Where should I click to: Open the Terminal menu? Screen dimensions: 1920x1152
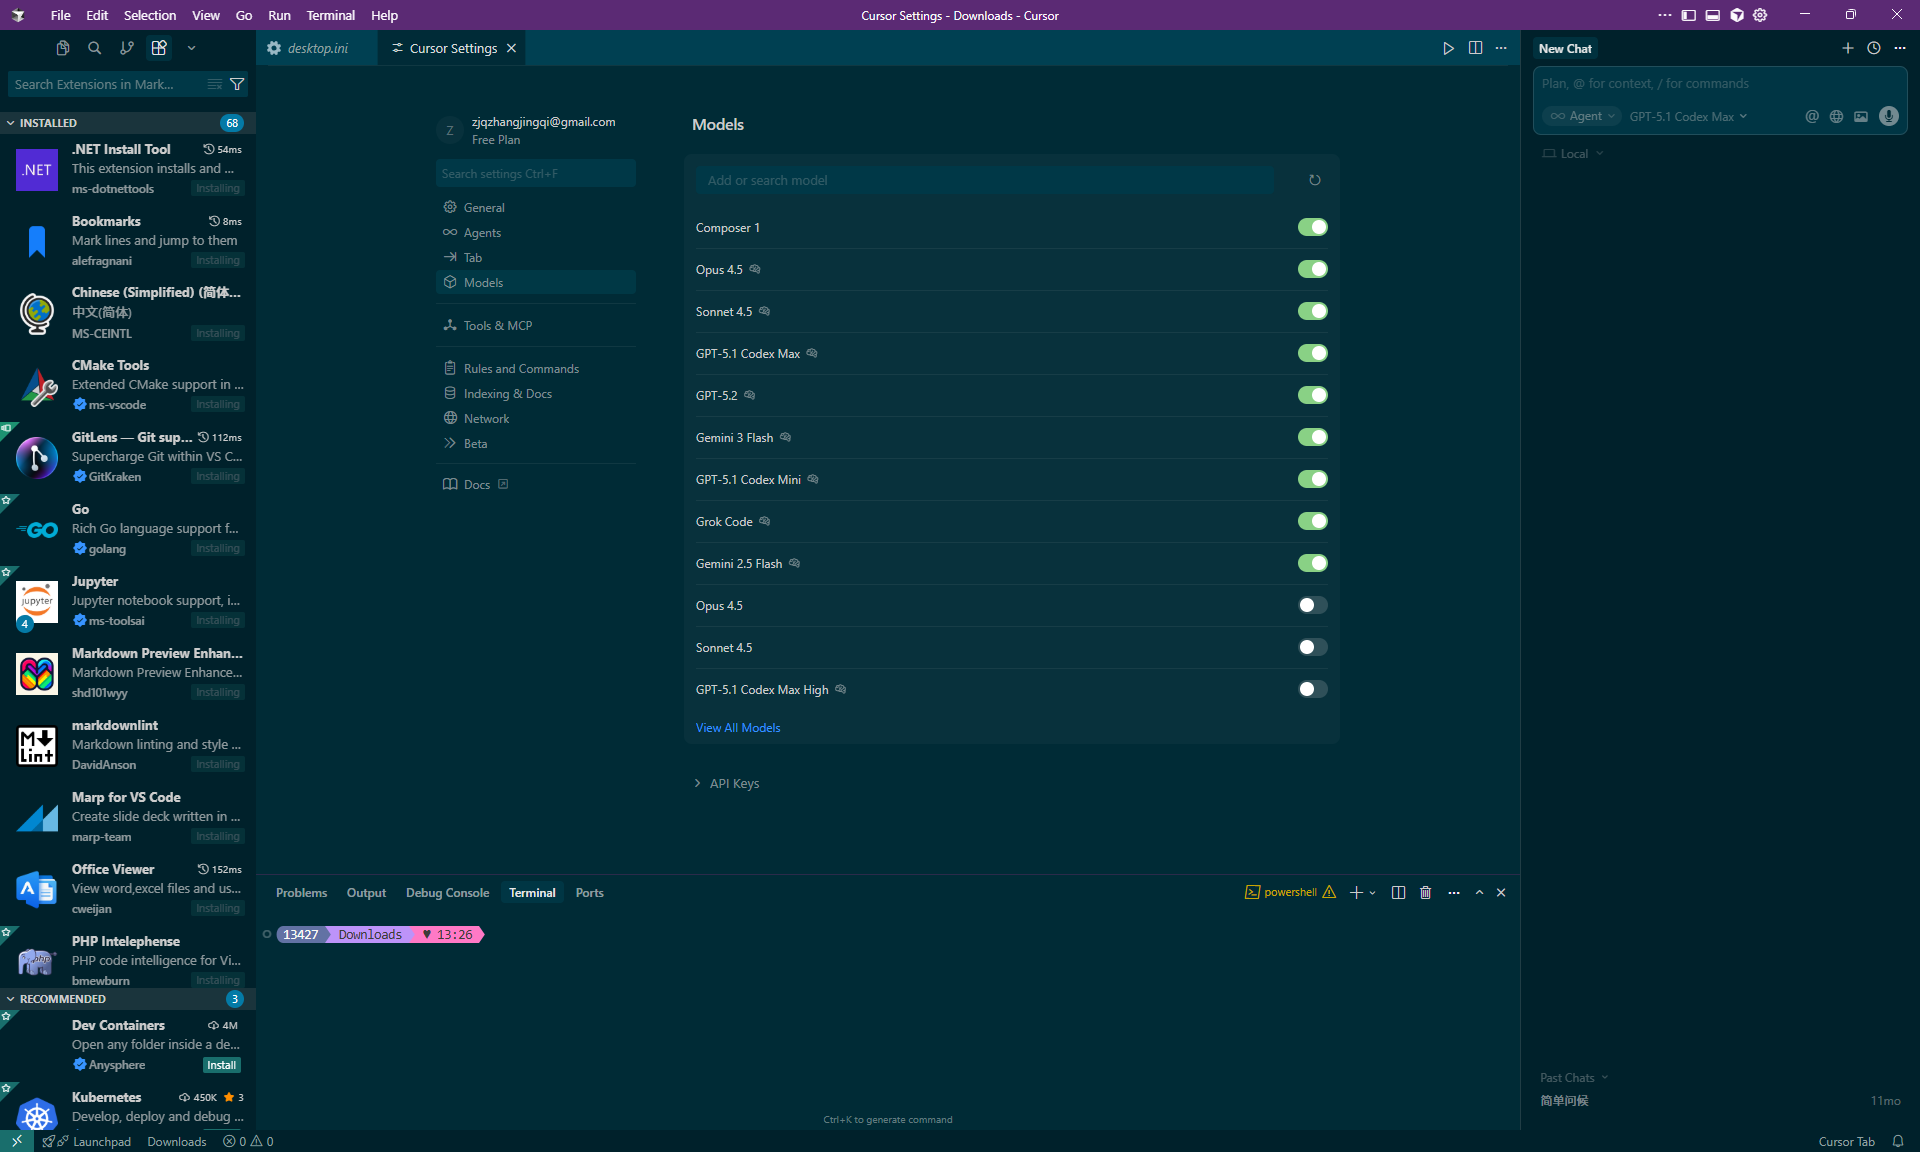[x=330, y=15]
